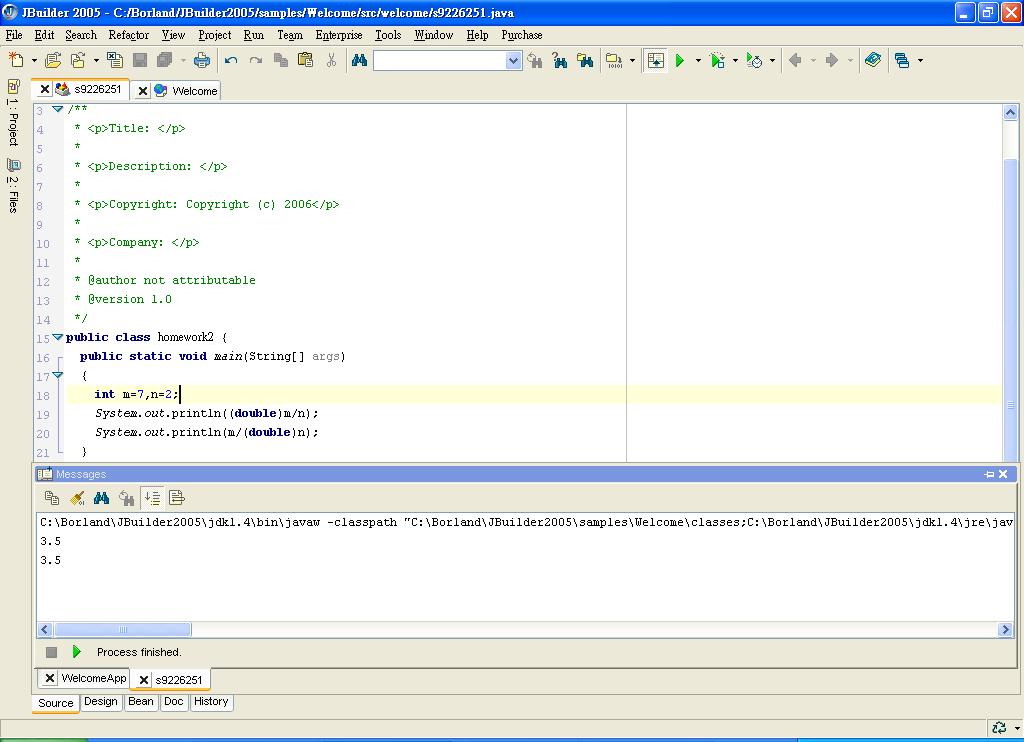Open the Purchase menu
1024x742 pixels.
click(522, 35)
